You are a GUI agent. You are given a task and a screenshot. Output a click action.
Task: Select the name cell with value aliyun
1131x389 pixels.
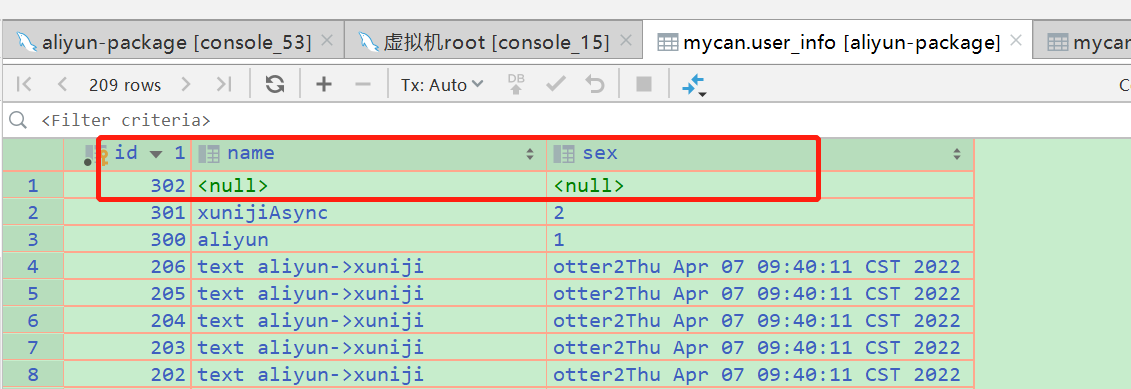369,240
